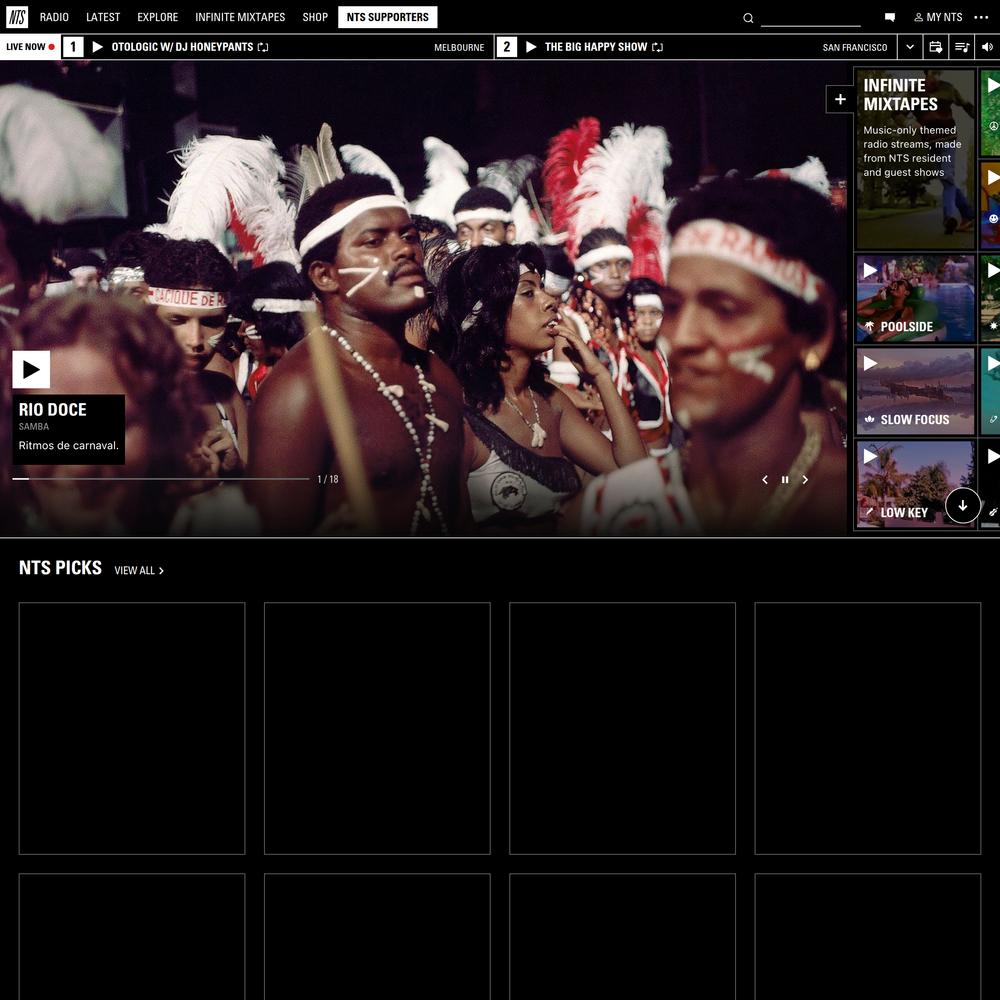Click the NTS logo in the header
This screenshot has height=1000, width=1000.
[17, 17]
